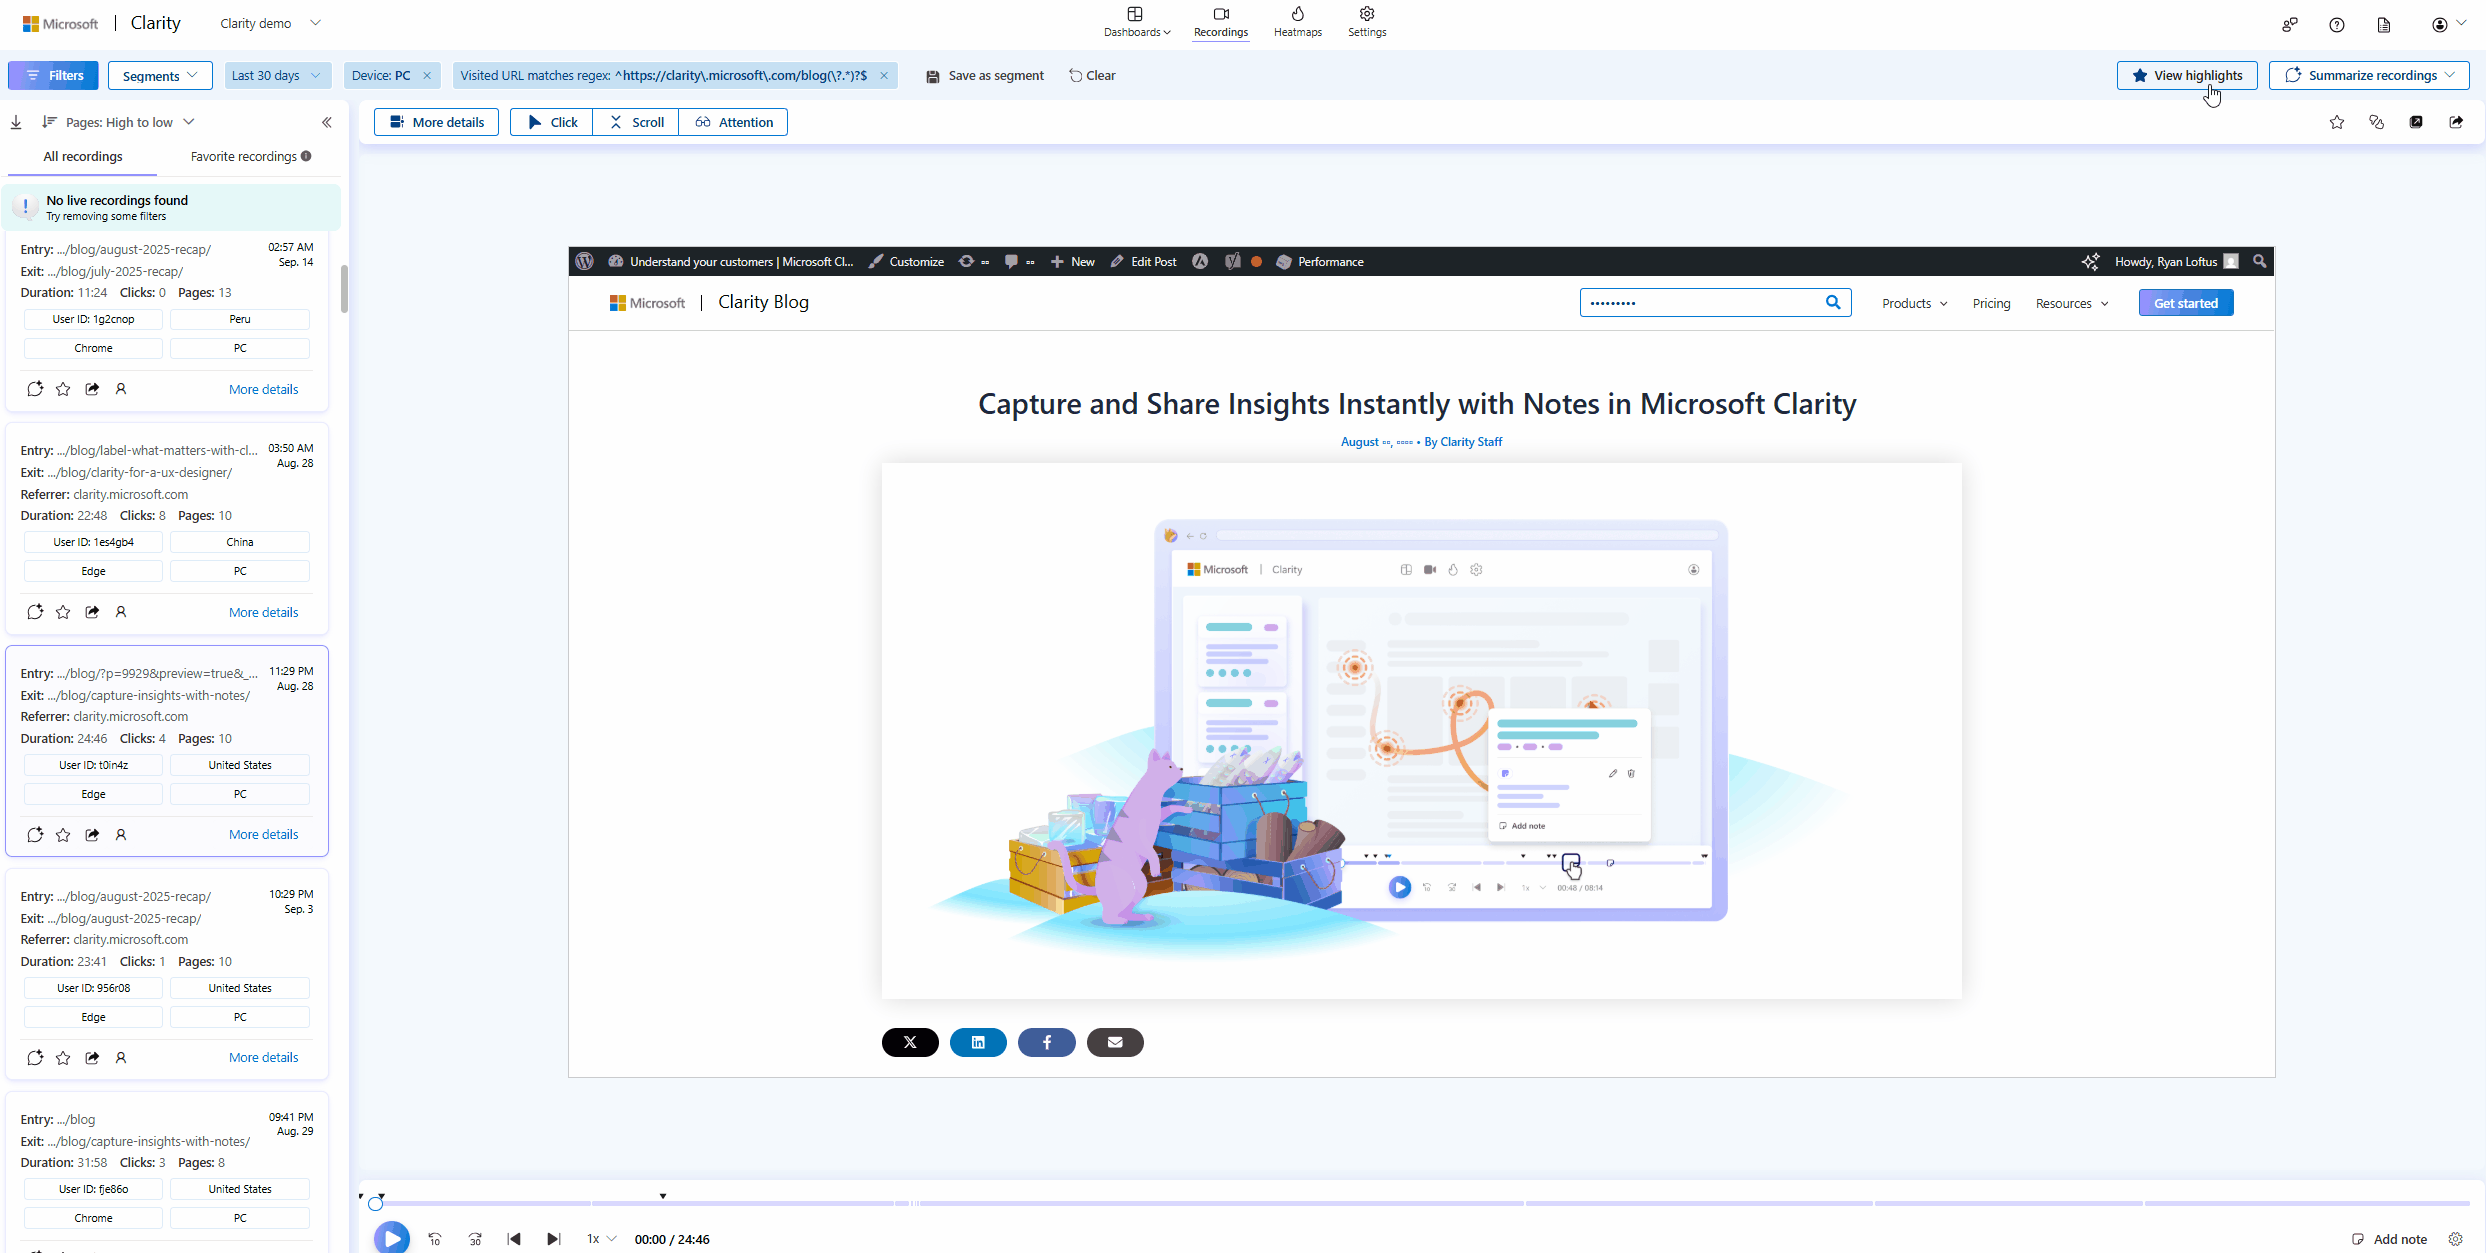Screen dimensions: 2486x1253
Task: Open More details link for China recording
Action: pyautogui.click(x=263, y=612)
